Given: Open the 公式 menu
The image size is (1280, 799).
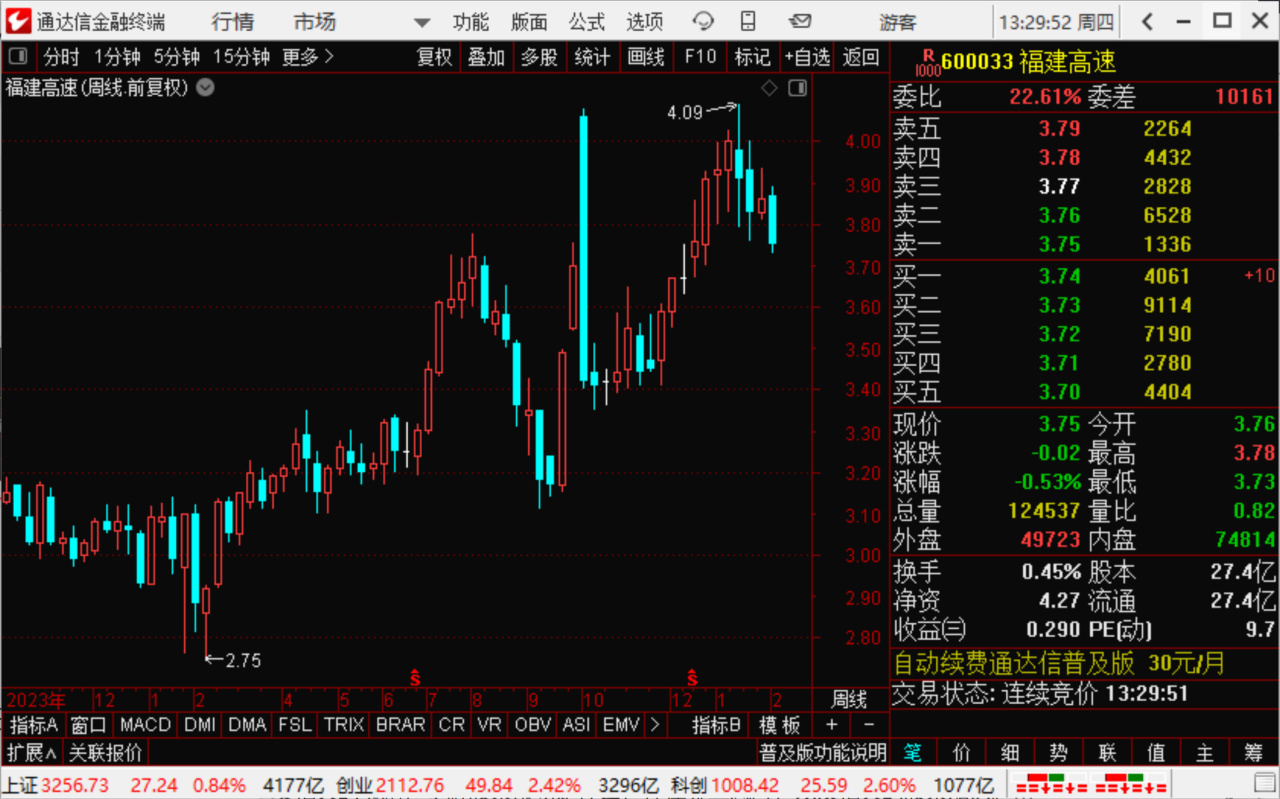Looking at the screenshot, I should tap(587, 21).
